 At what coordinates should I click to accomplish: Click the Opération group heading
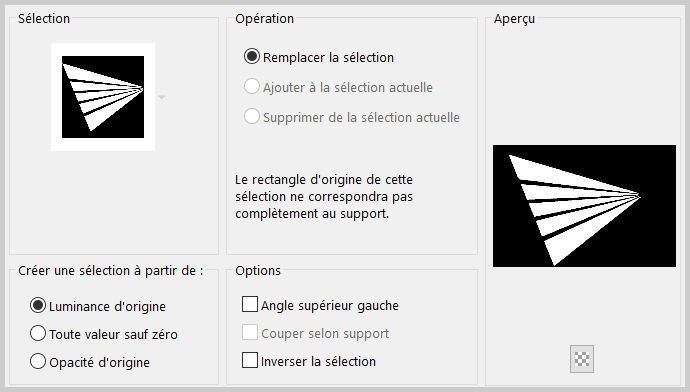[264, 18]
